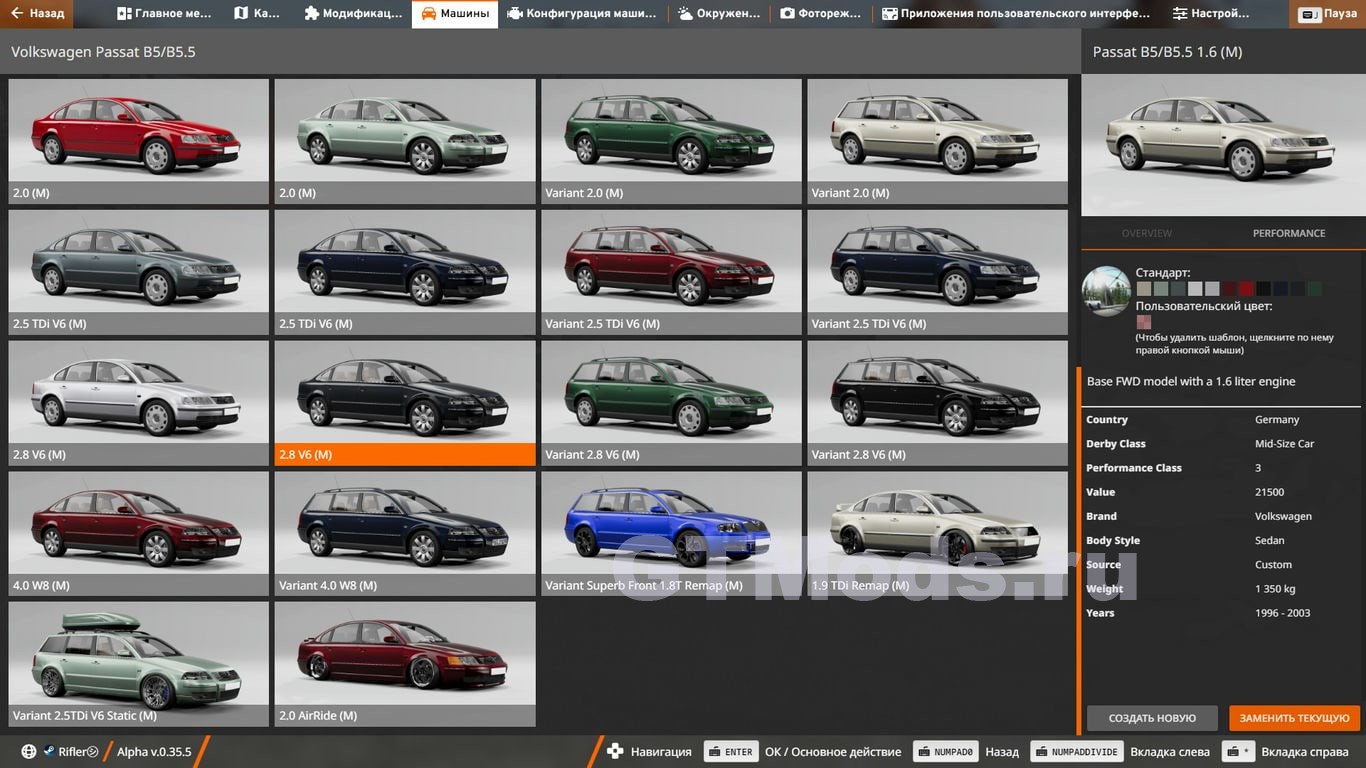
Task: Select the Машины tab
Action: [455, 14]
